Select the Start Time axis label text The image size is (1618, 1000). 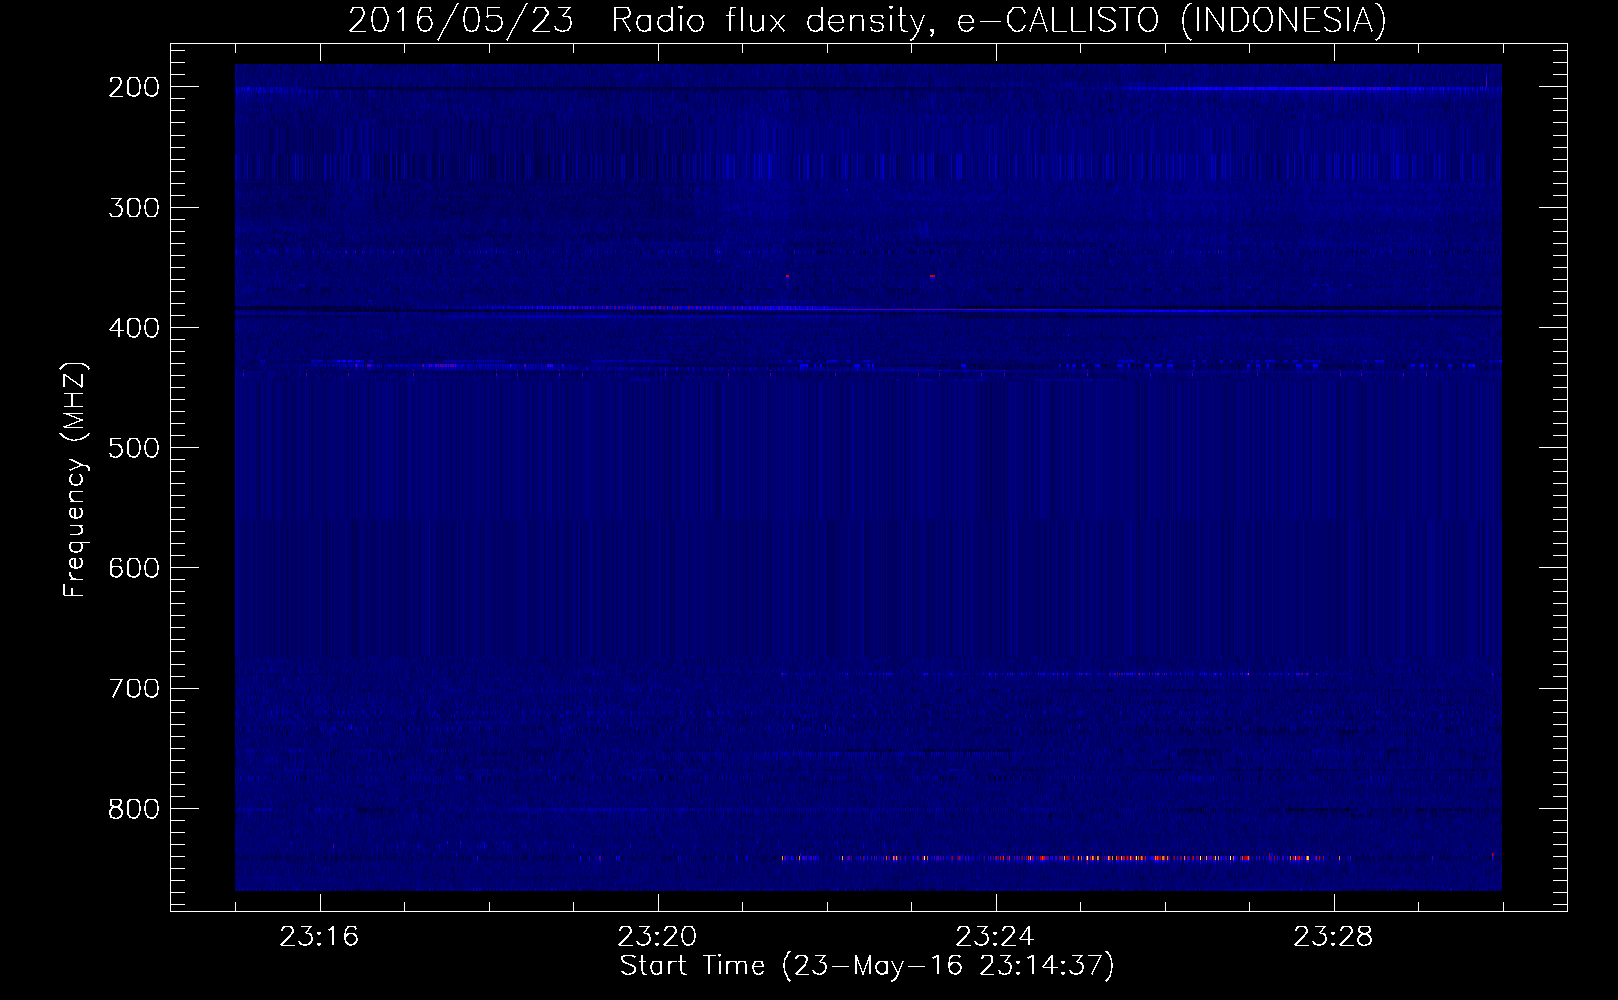(x=867, y=966)
